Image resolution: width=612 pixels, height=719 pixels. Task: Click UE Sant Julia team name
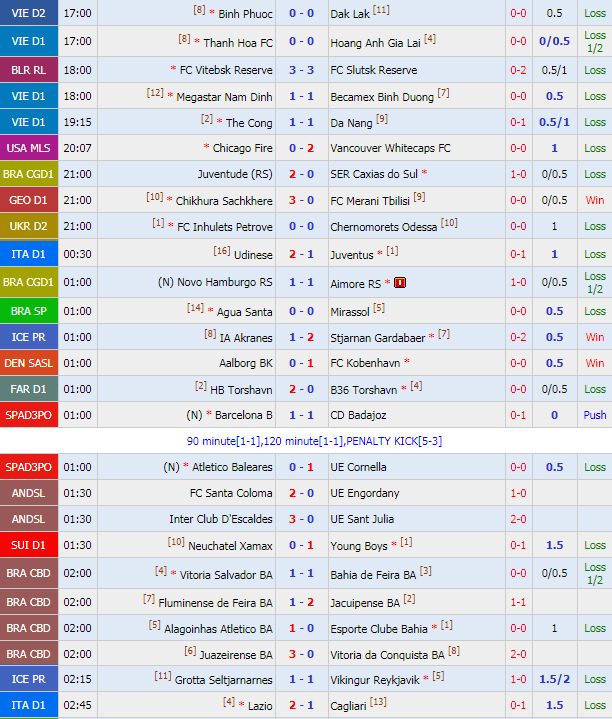tap(362, 519)
